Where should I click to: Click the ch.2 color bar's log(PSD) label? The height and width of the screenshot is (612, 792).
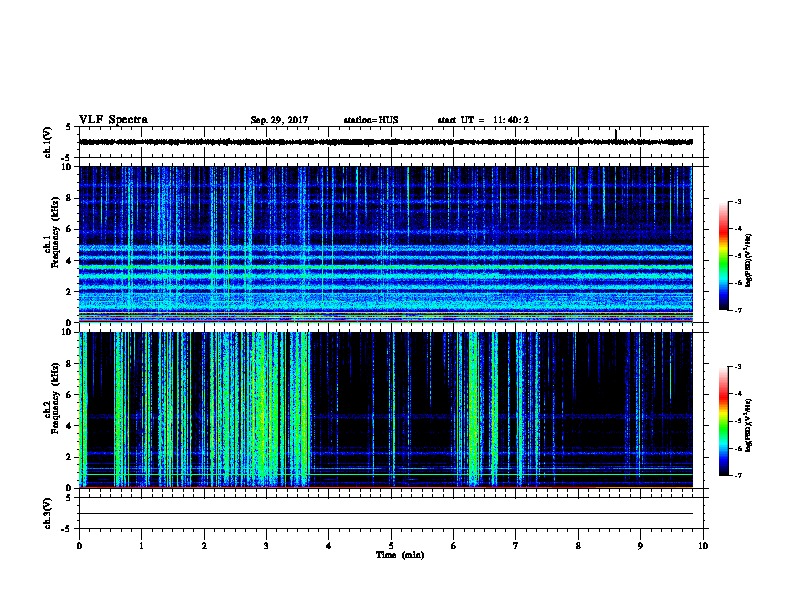click(748, 425)
